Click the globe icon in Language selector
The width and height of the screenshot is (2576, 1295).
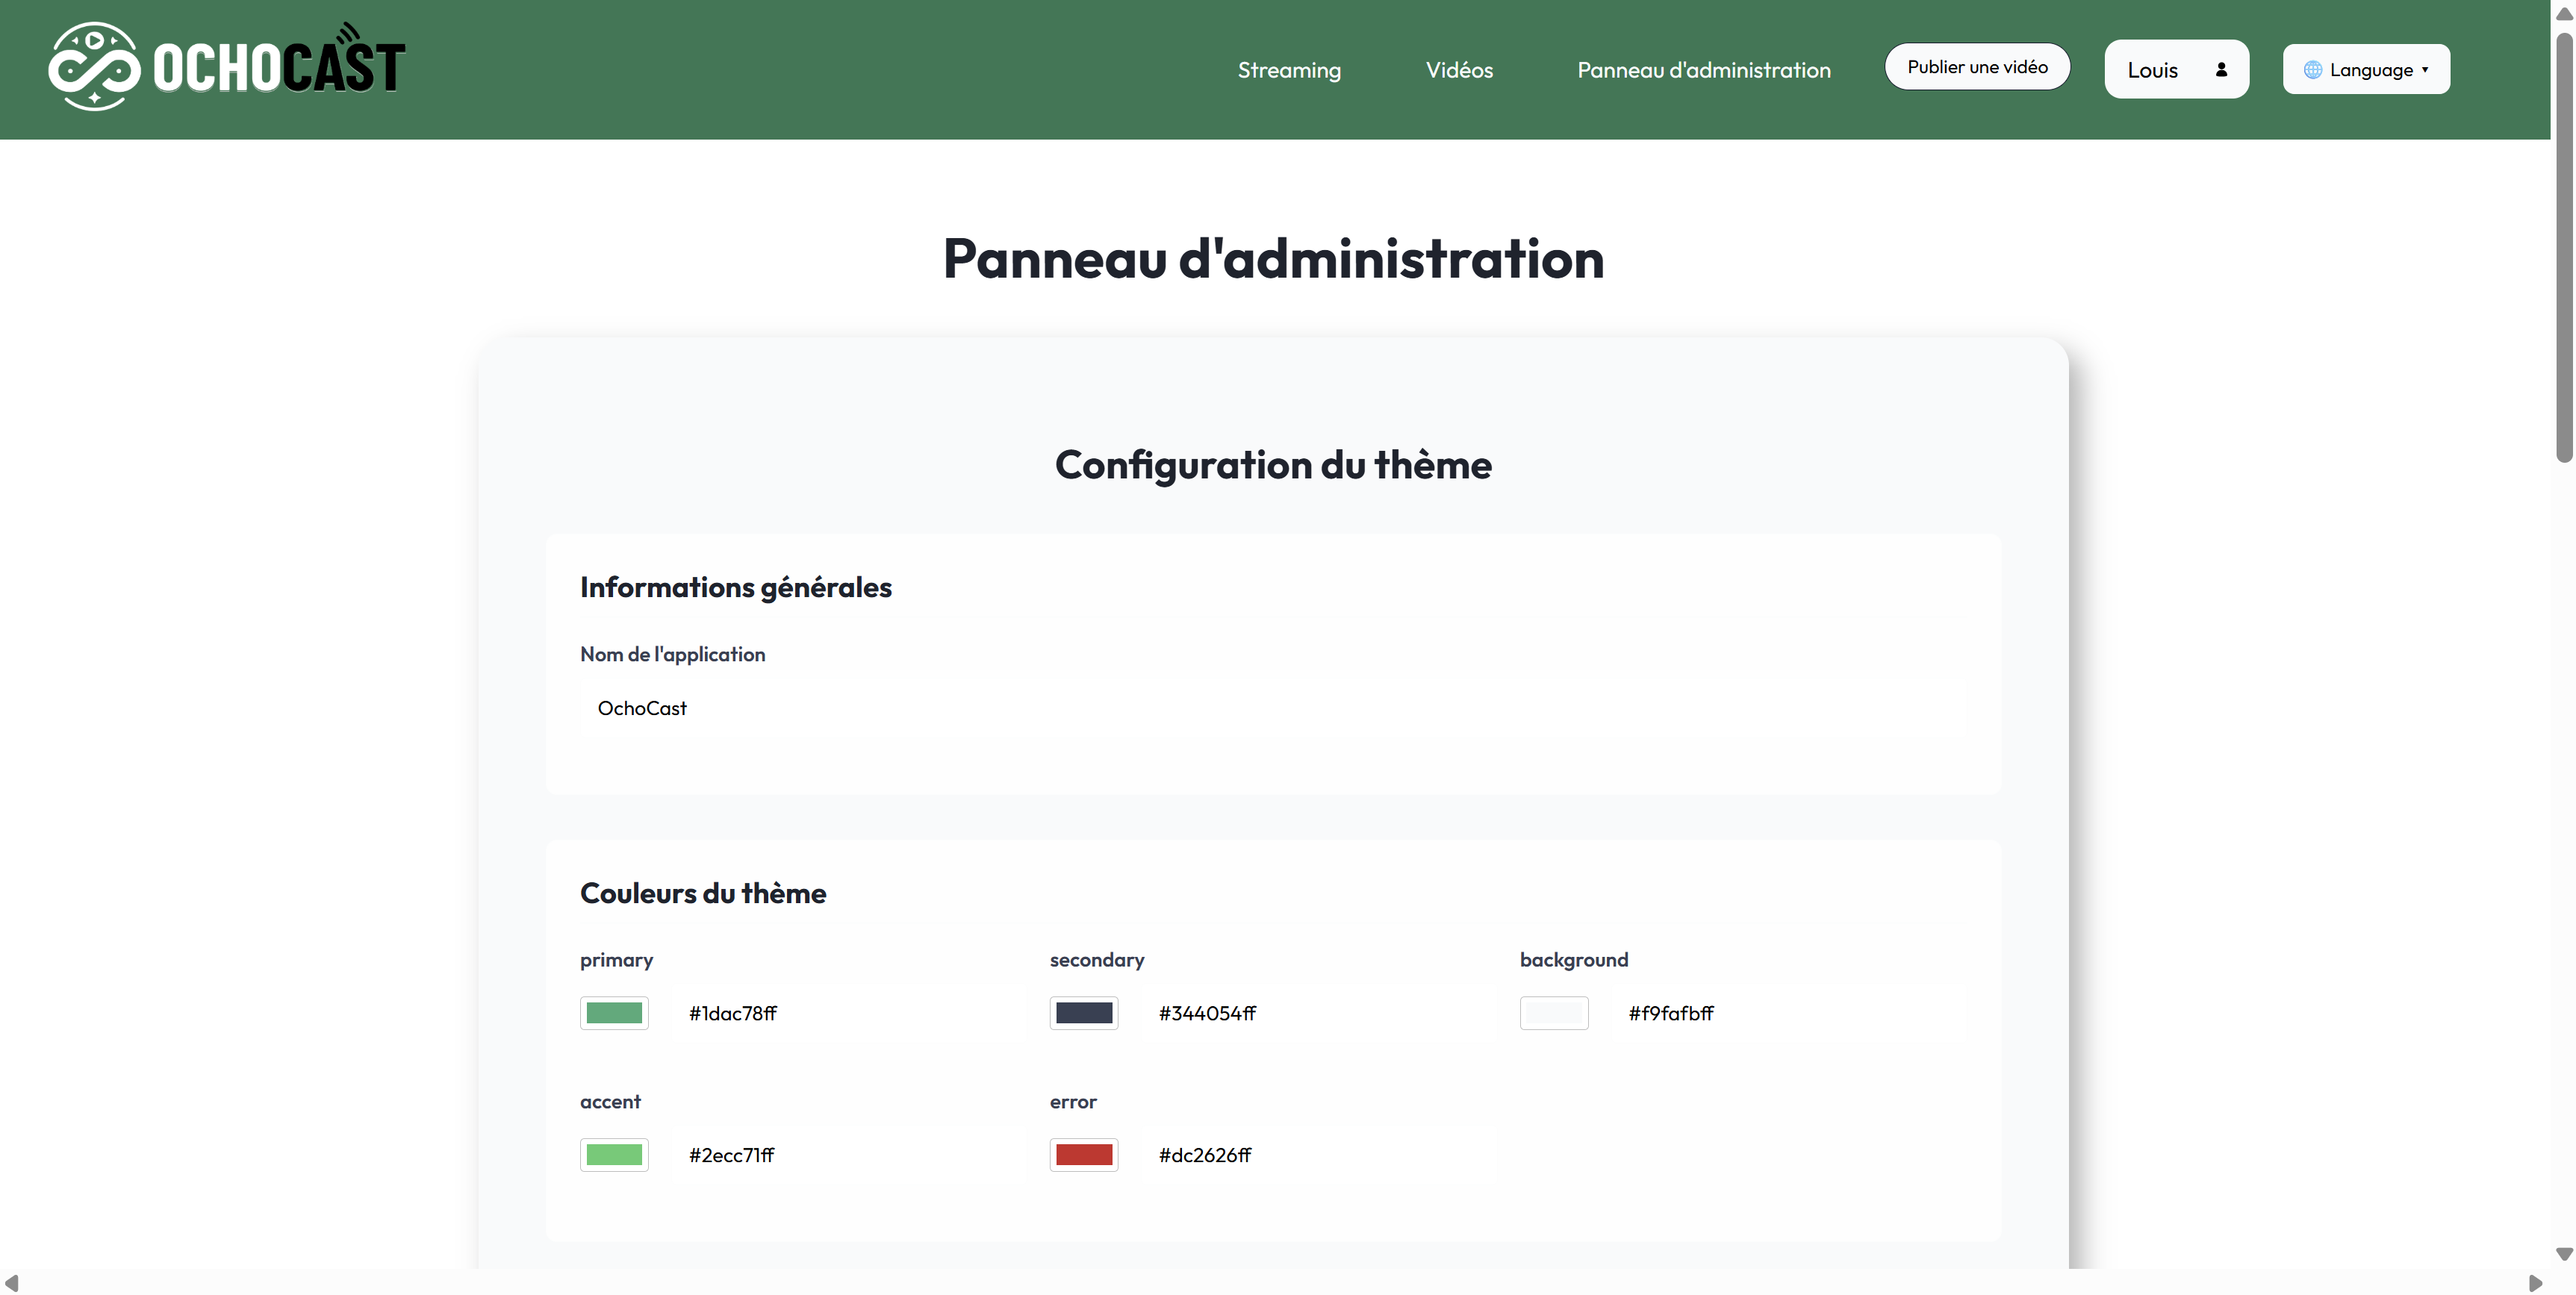coord(2312,70)
